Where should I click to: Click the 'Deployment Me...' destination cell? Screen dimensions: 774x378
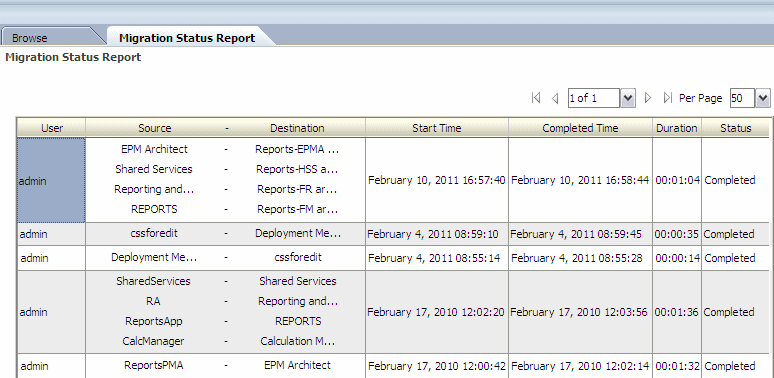click(298, 233)
